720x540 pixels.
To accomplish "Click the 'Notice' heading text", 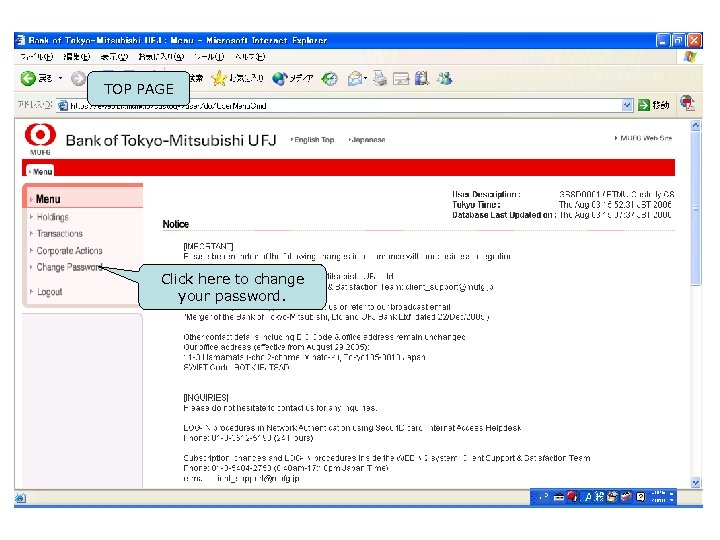I will tap(175, 224).
